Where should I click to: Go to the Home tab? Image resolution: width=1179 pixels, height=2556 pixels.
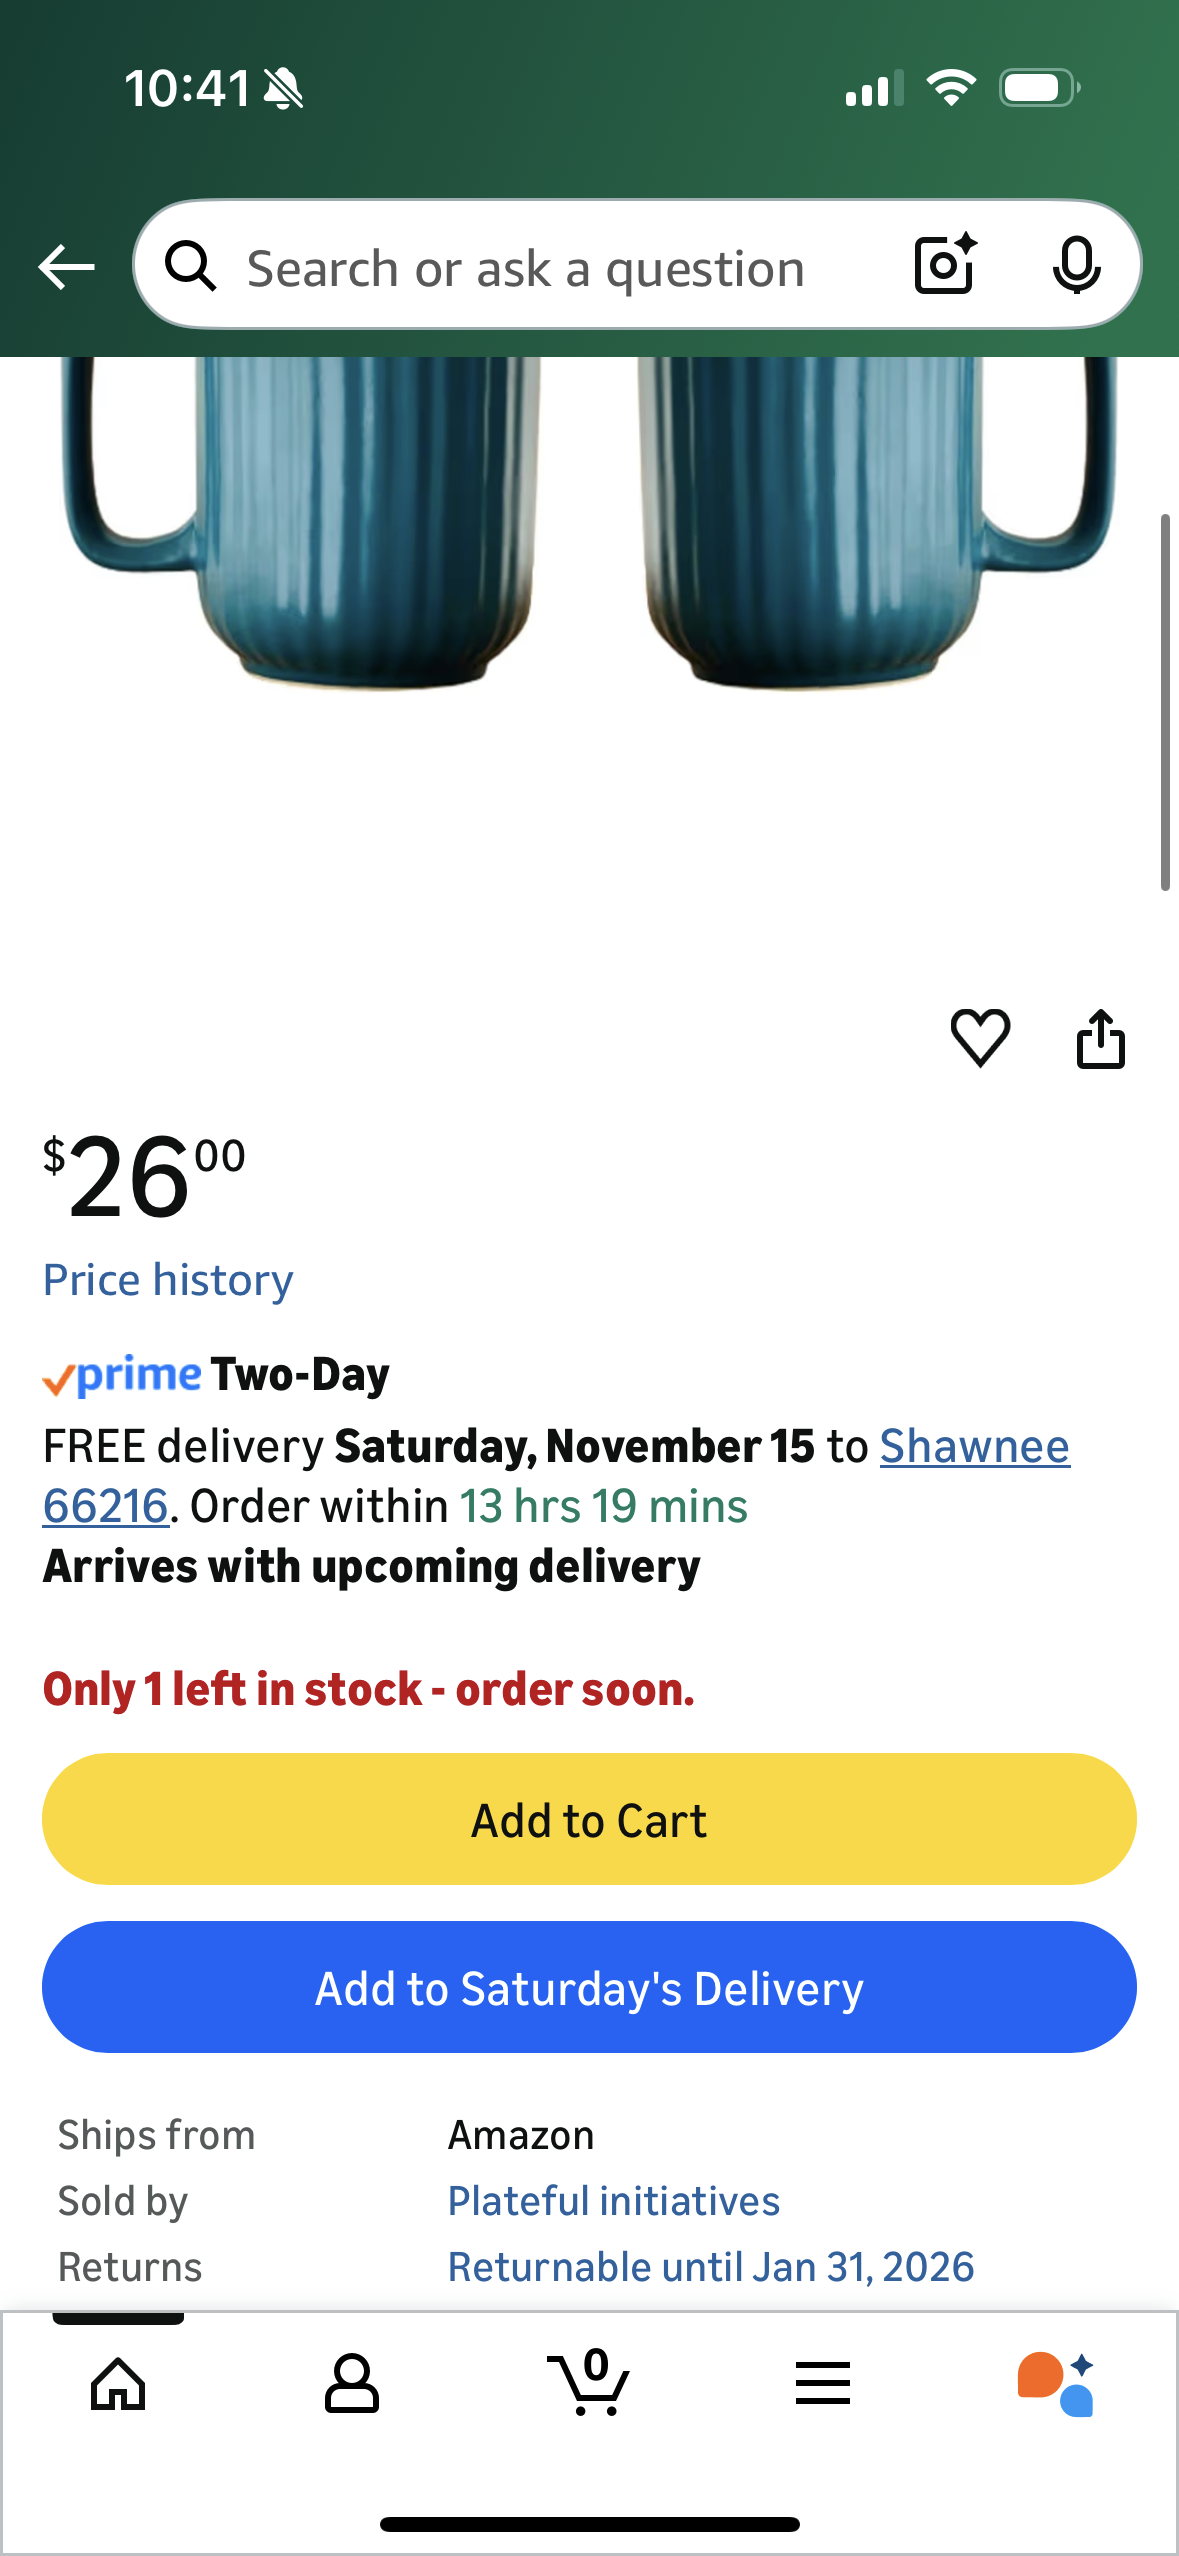(x=118, y=2384)
